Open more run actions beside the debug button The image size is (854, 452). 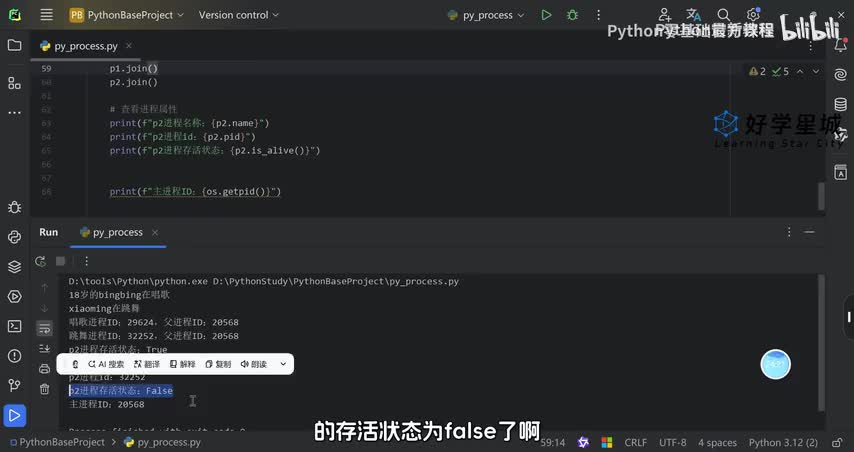[598, 15]
